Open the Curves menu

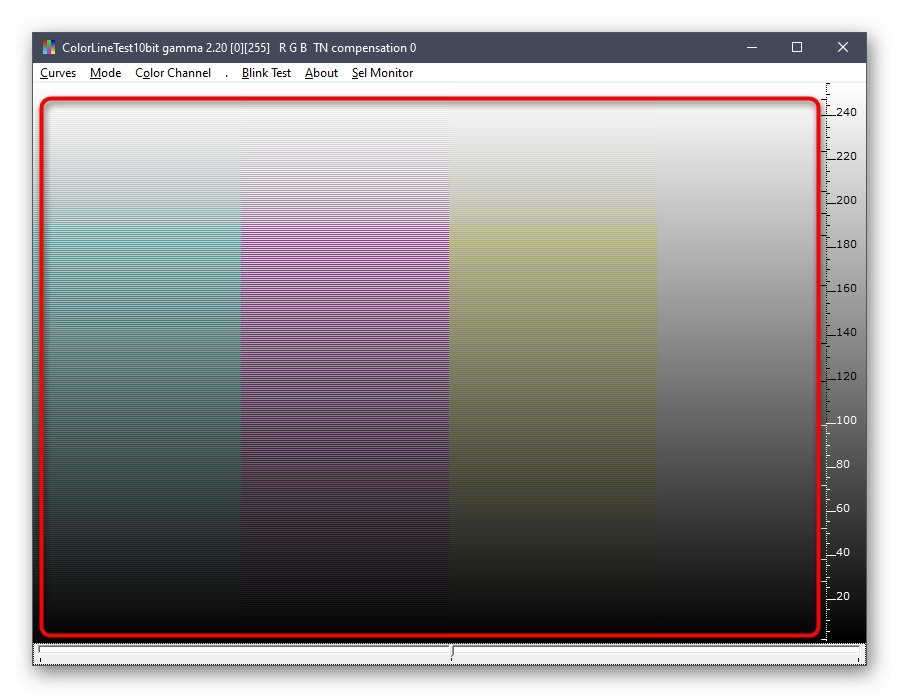(58, 73)
